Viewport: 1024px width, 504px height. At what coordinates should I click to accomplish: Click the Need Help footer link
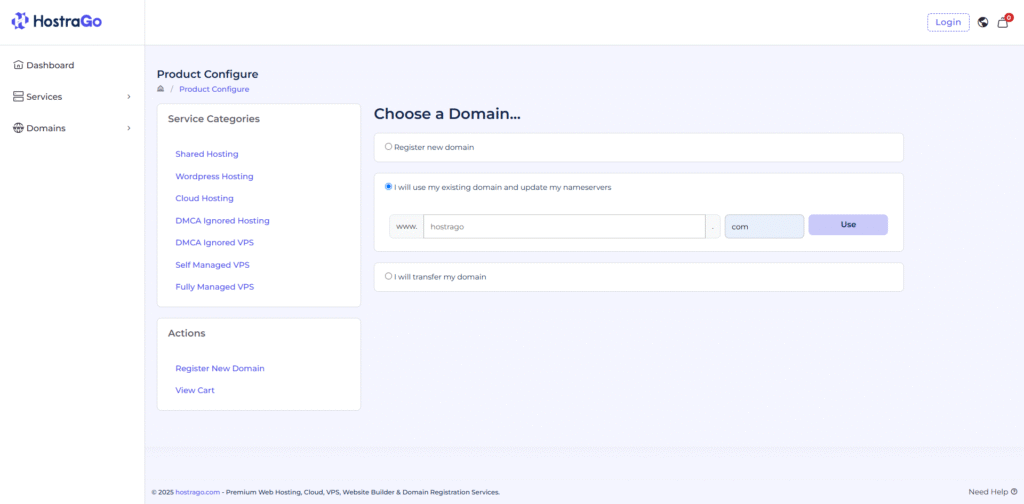[993, 492]
